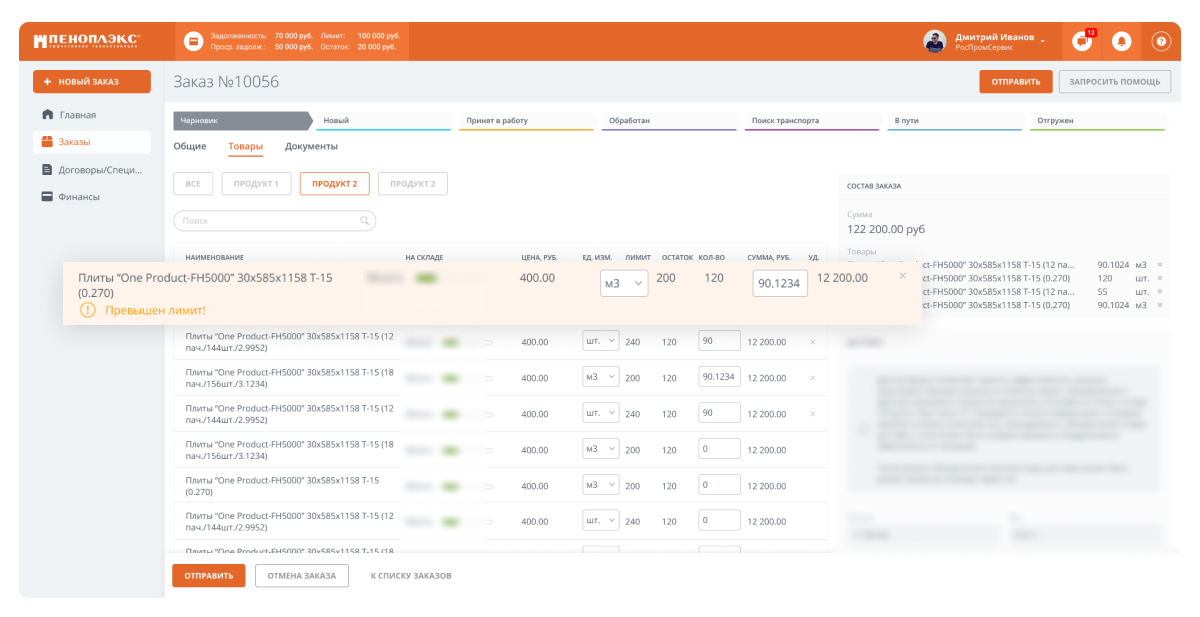Screen dimensions: 1200x617
Task: Click the Превышен лимит! warning text
Action: tap(155, 310)
